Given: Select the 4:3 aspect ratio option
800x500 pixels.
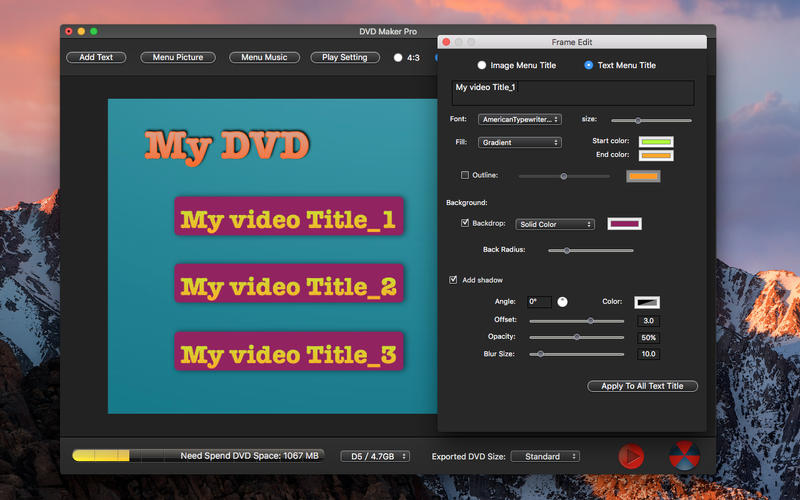Looking at the screenshot, I should pos(398,57).
